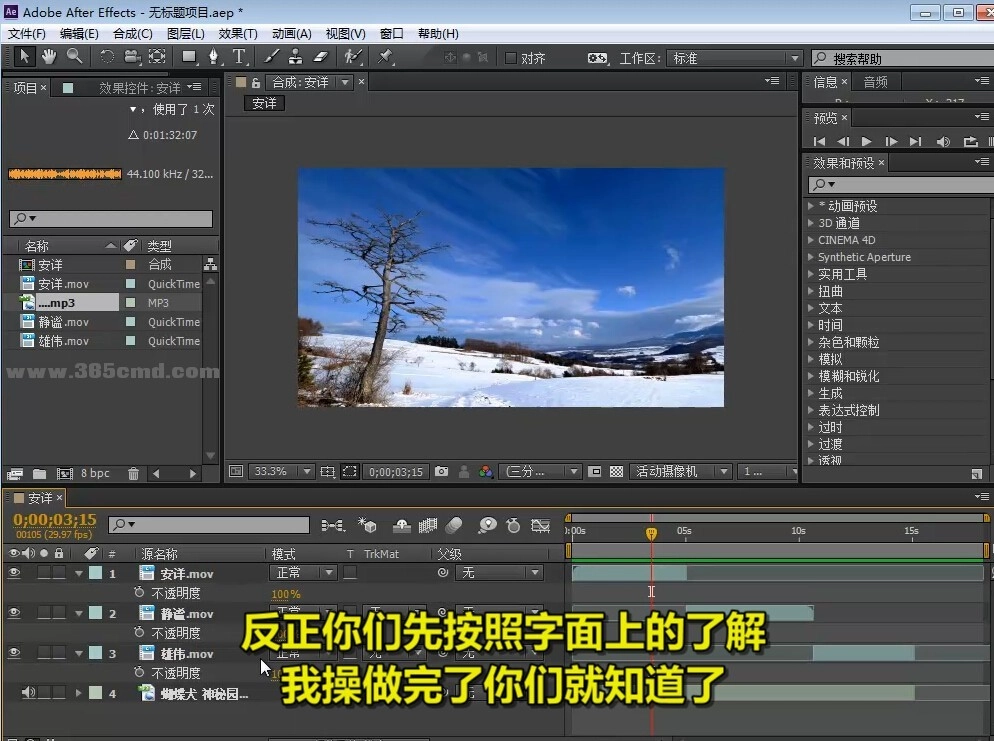Take a snapshot in the Composition panel
This screenshot has width=994, height=741.
(x=439, y=473)
